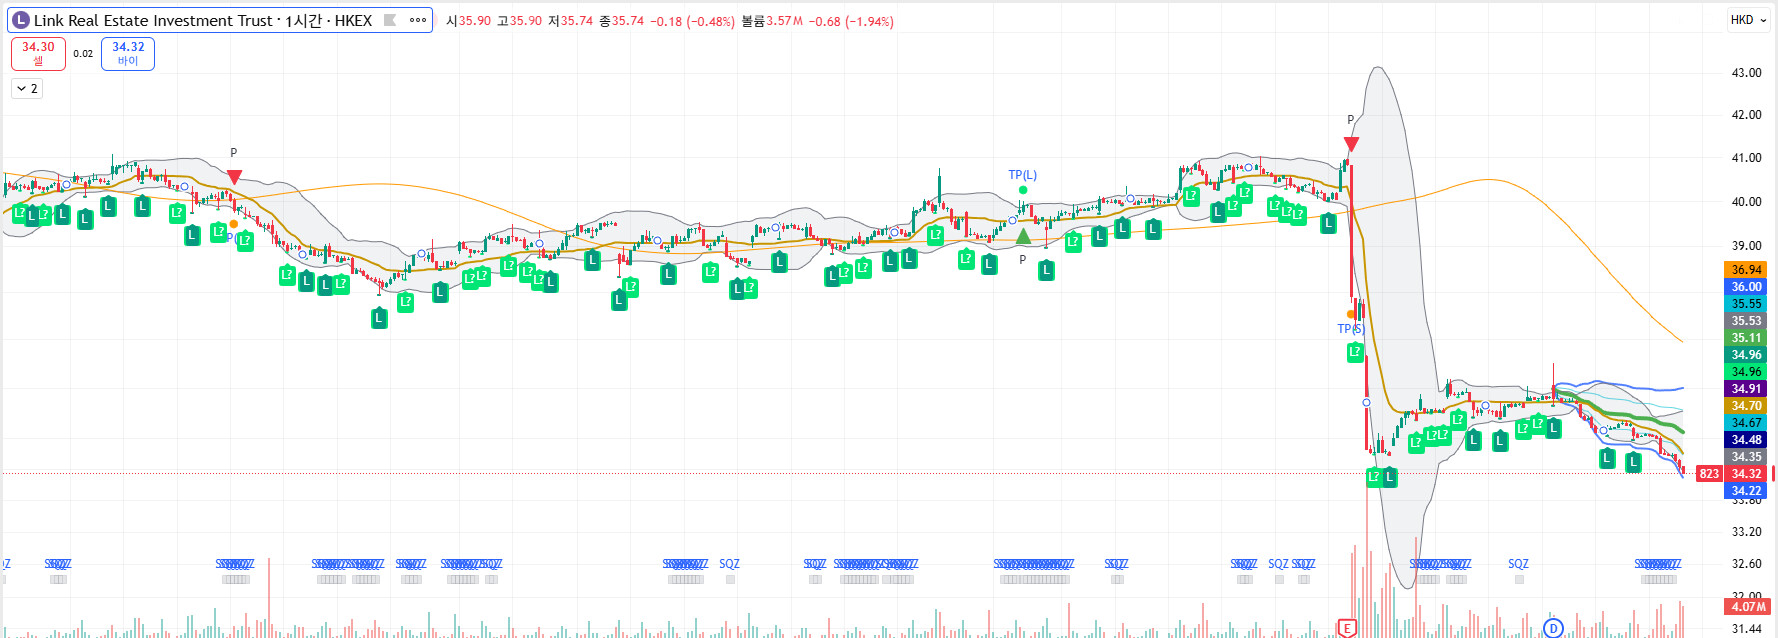Click the TP(L) signal label
The height and width of the screenshot is (638, 1778).
click(x=1022, y=175)
